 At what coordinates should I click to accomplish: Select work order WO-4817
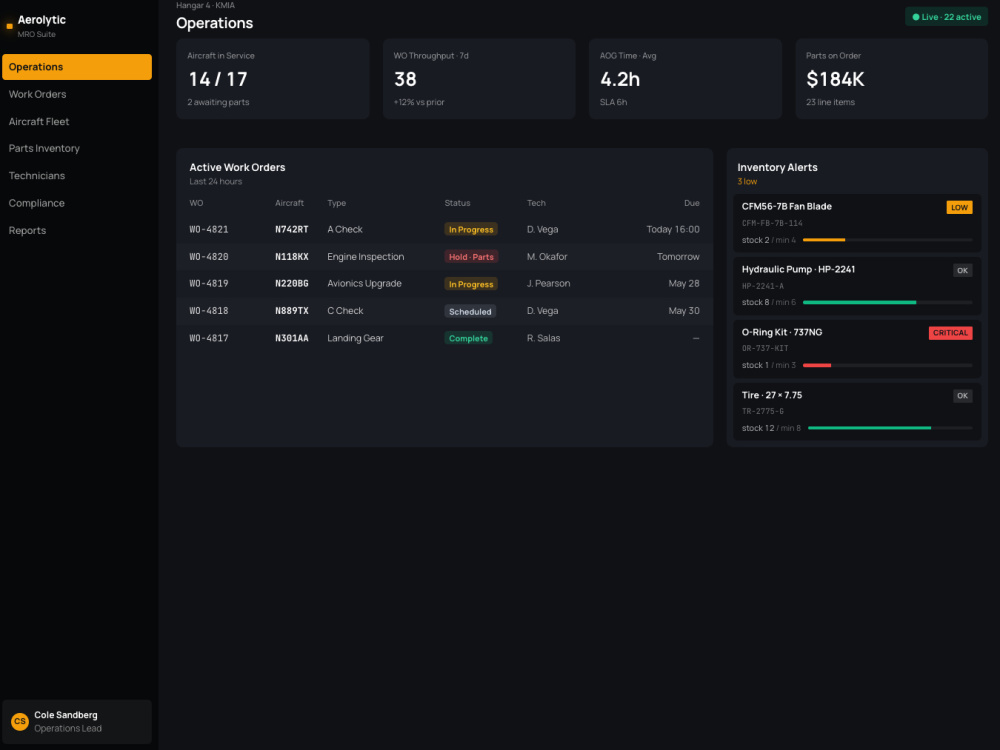[209, 338]
